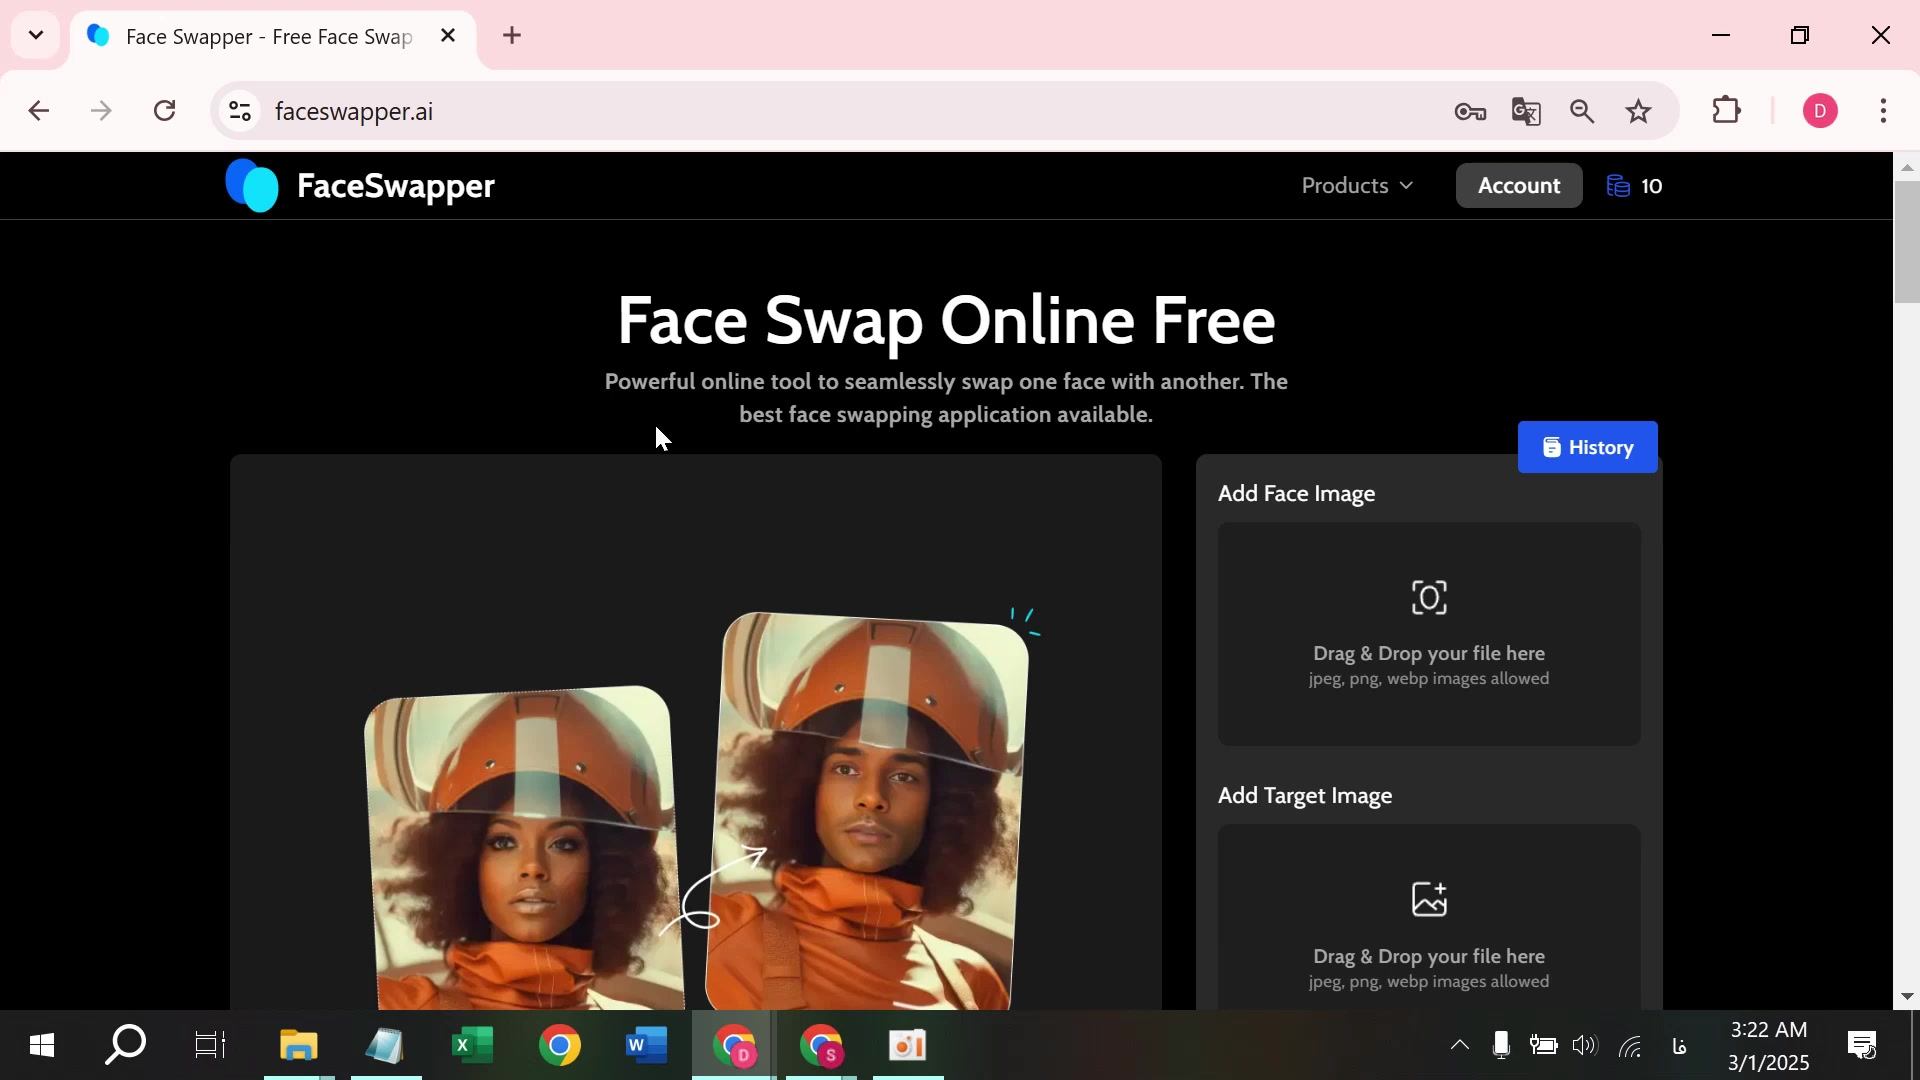
Task: Click the original woman example photo
Action: click(524, 848)
